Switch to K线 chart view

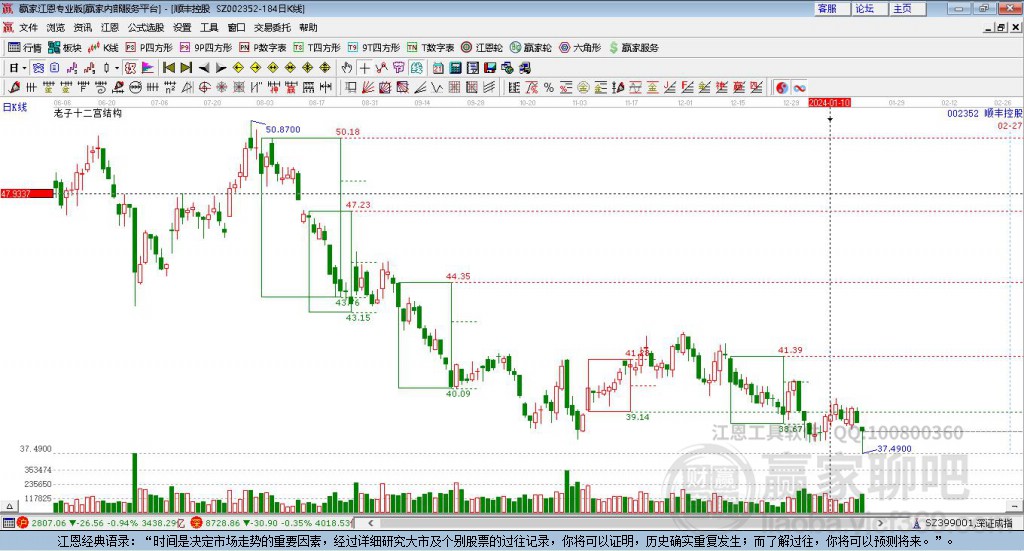pyautogui.click(x=103, y=48)
